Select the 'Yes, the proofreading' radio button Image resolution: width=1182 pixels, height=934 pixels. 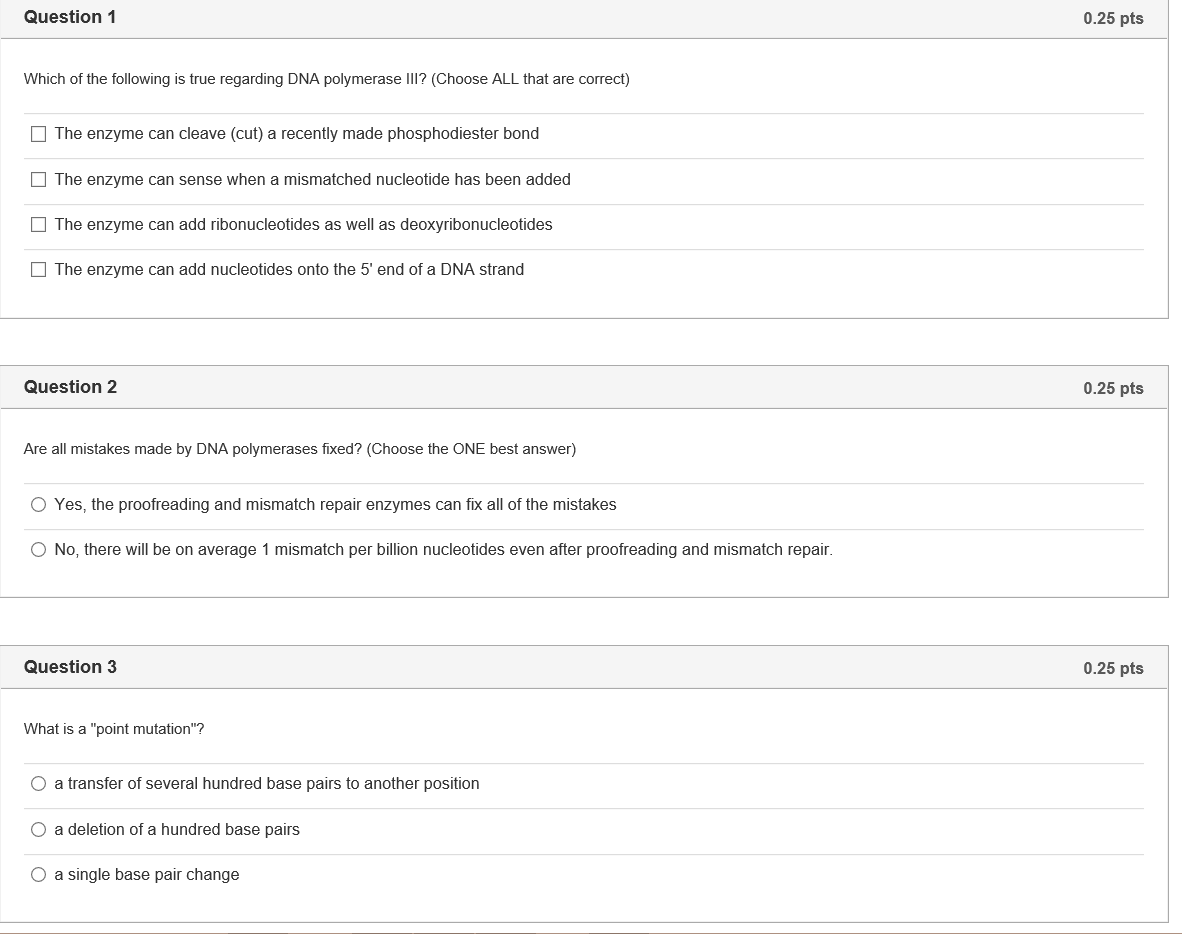tap(39, 505)
